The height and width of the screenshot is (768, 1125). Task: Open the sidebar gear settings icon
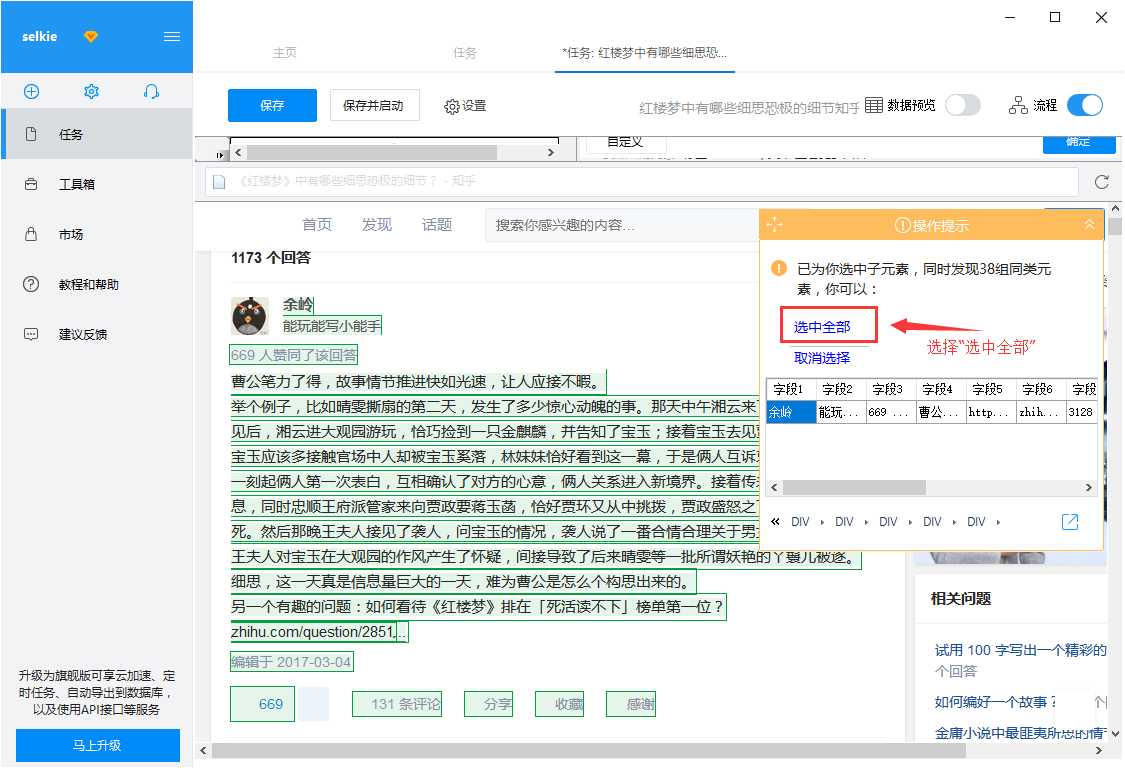pos(91,91)
